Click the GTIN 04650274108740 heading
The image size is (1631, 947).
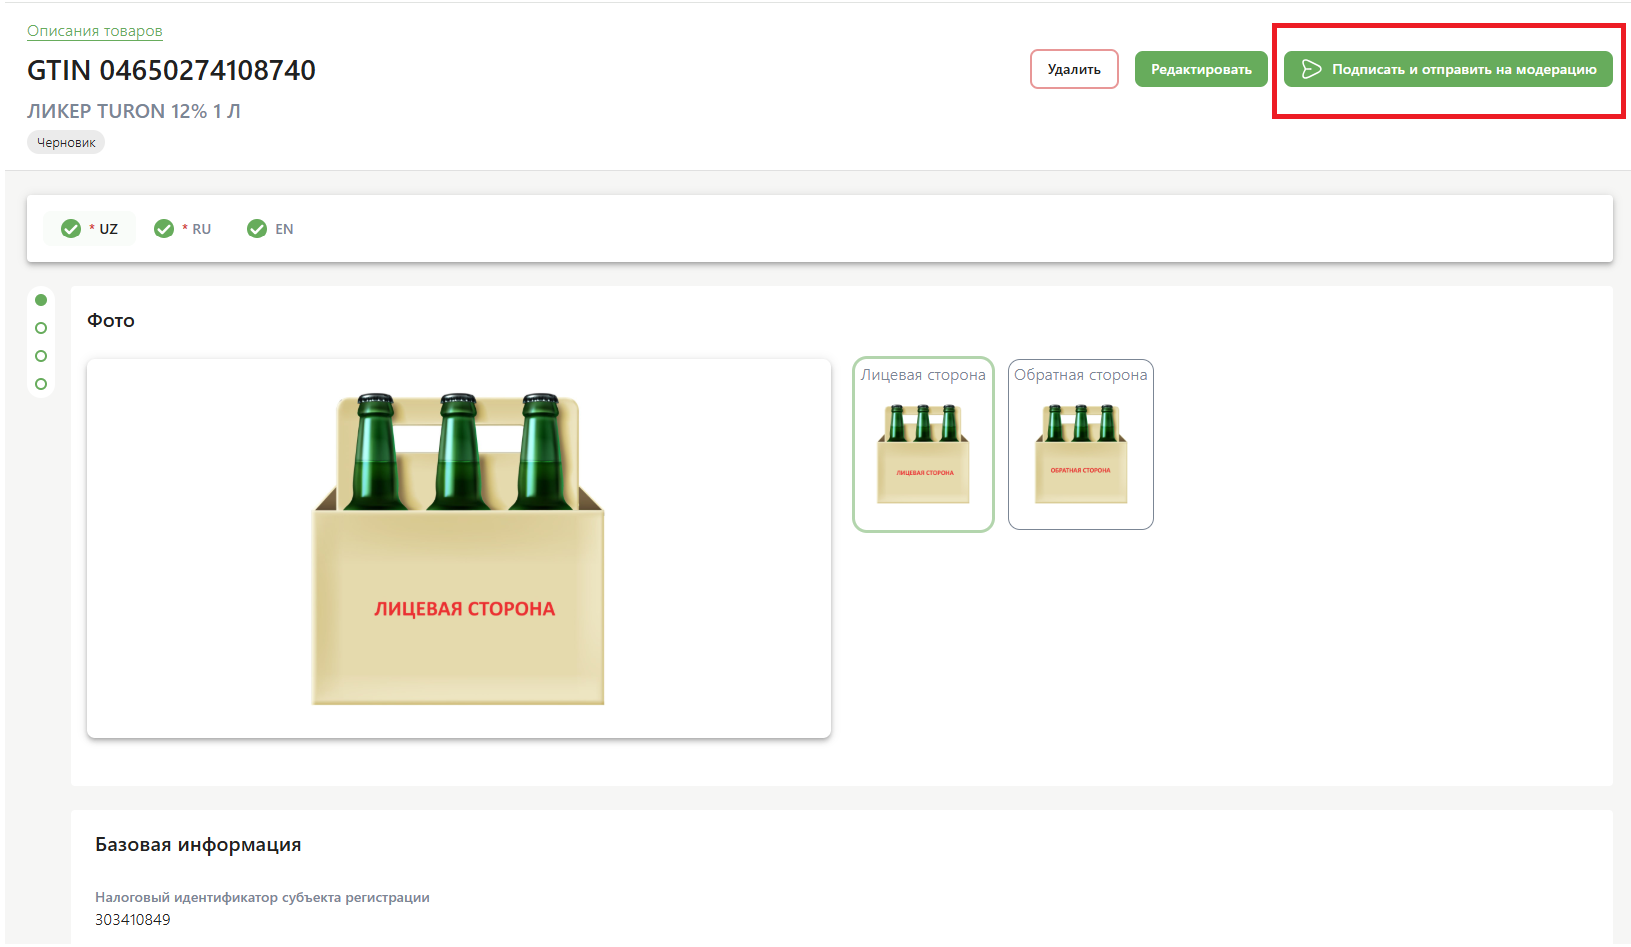pyautogui.click(x=171, y=70)
